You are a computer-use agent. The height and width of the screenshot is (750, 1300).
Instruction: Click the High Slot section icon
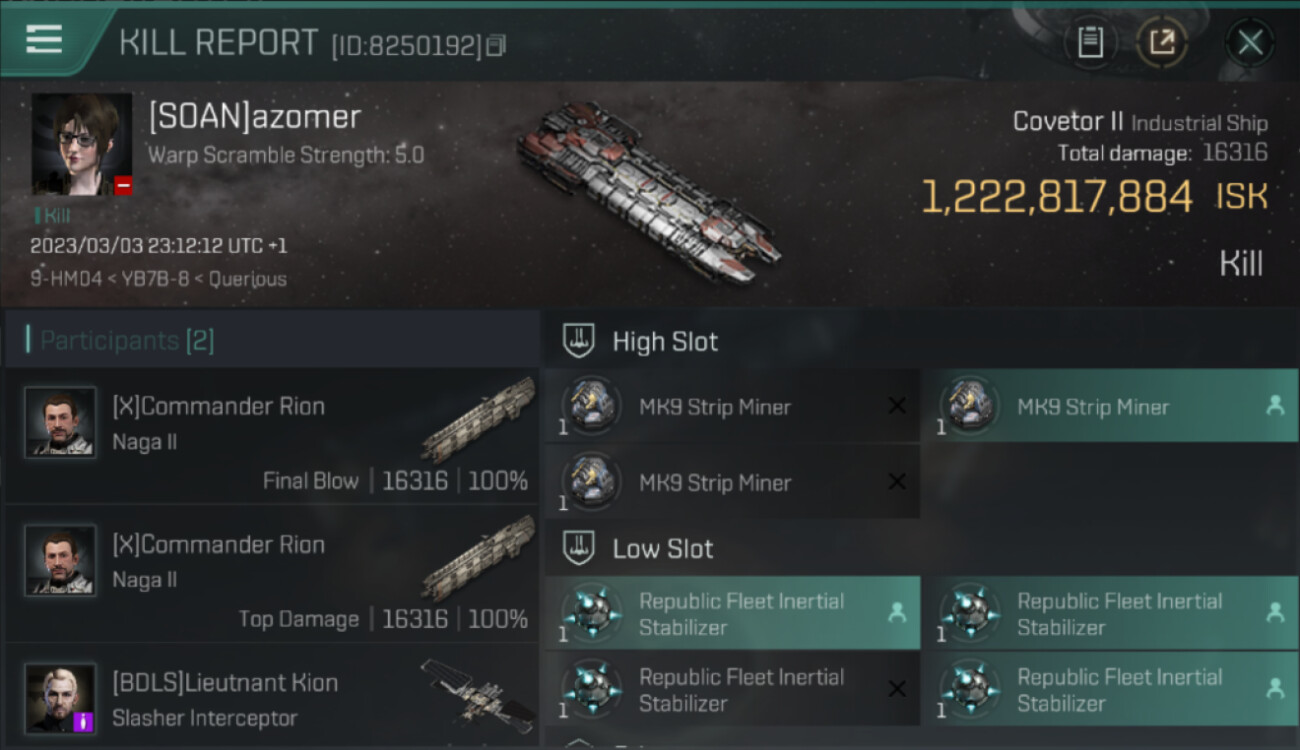point(580,341)
